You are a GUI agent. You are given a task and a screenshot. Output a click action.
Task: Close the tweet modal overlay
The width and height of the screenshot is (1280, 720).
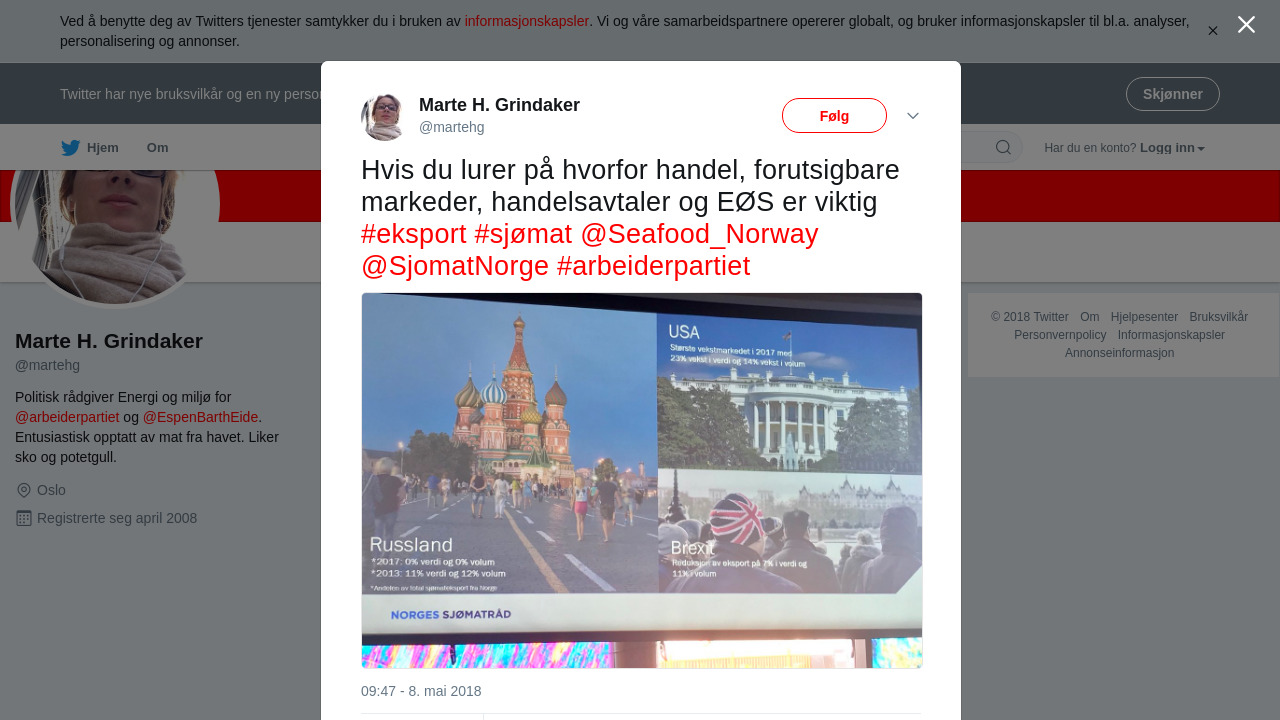[x=1246, y=25]
